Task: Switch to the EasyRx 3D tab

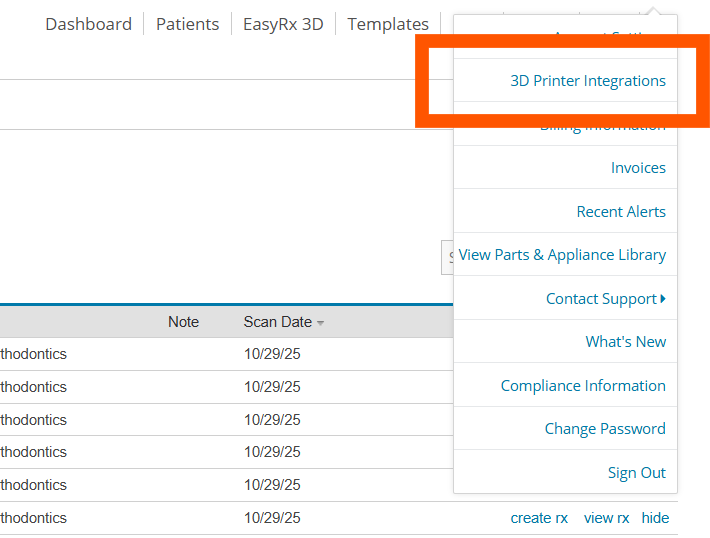Action: [x=283, y=24]
